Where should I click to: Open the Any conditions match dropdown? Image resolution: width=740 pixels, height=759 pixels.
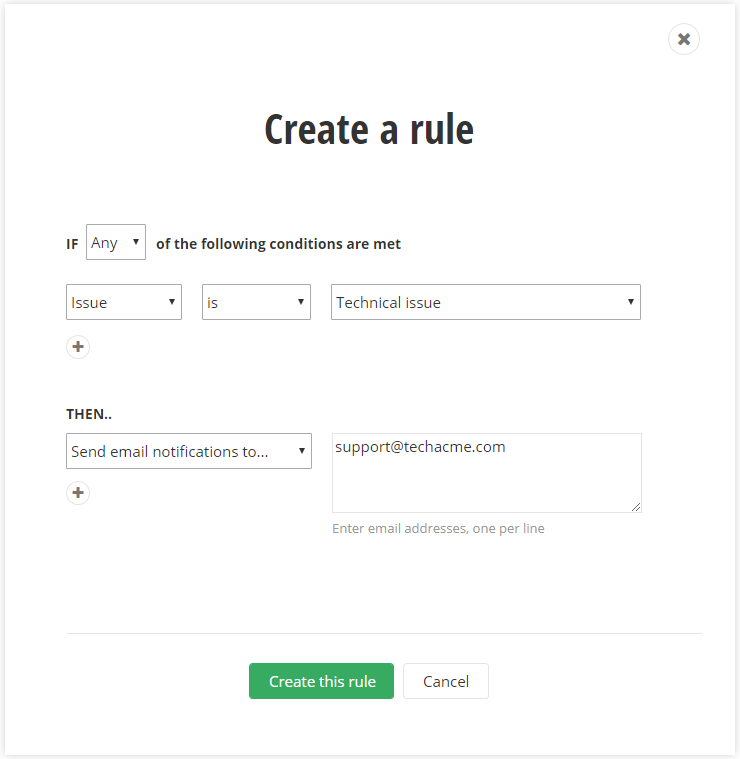[x=116, y=242]
